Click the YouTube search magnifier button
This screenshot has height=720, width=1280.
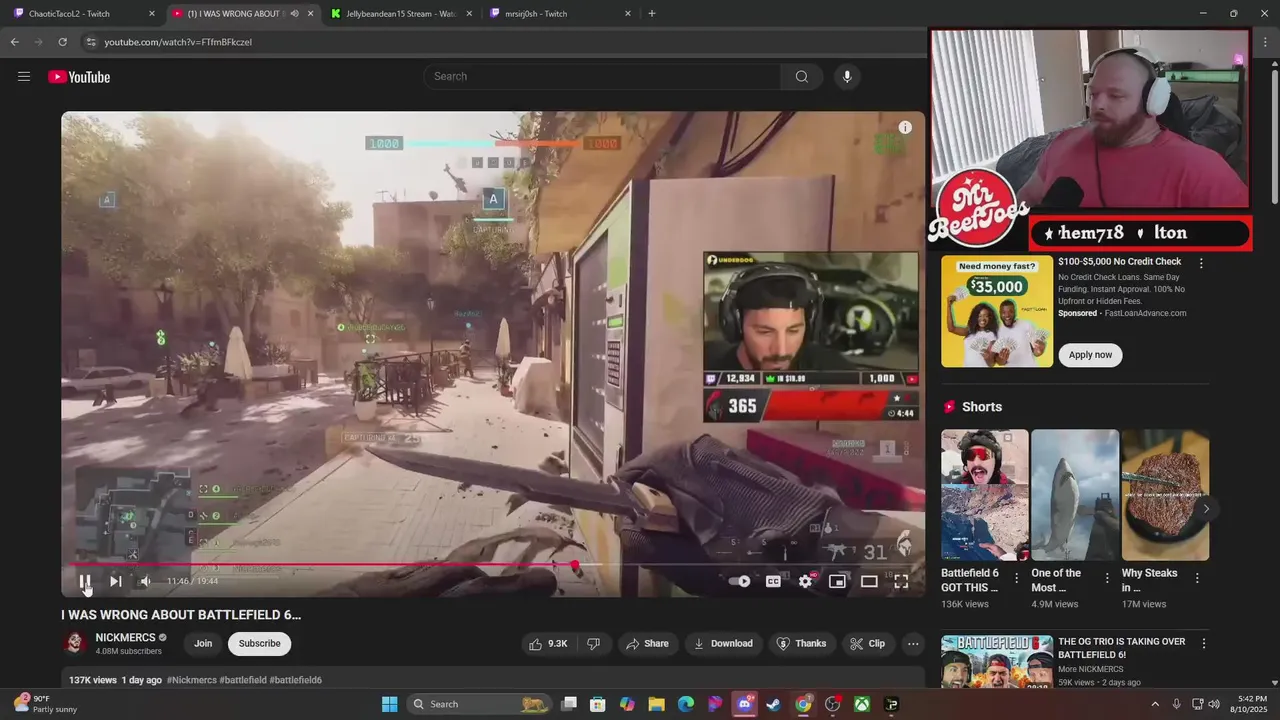pos(802,77)
